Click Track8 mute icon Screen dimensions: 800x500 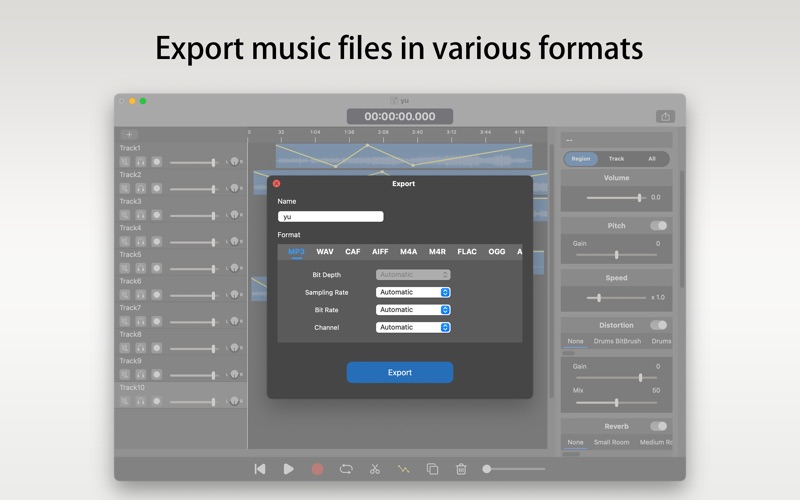click(124, 347)
